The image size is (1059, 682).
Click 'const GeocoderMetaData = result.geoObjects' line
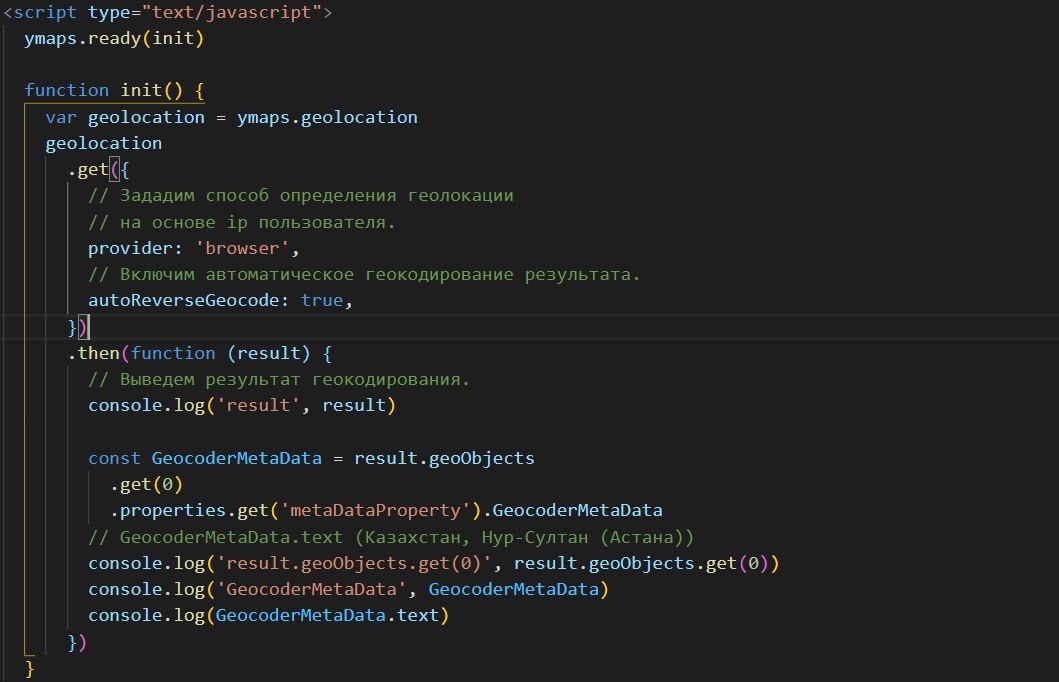tap(311, 458)
